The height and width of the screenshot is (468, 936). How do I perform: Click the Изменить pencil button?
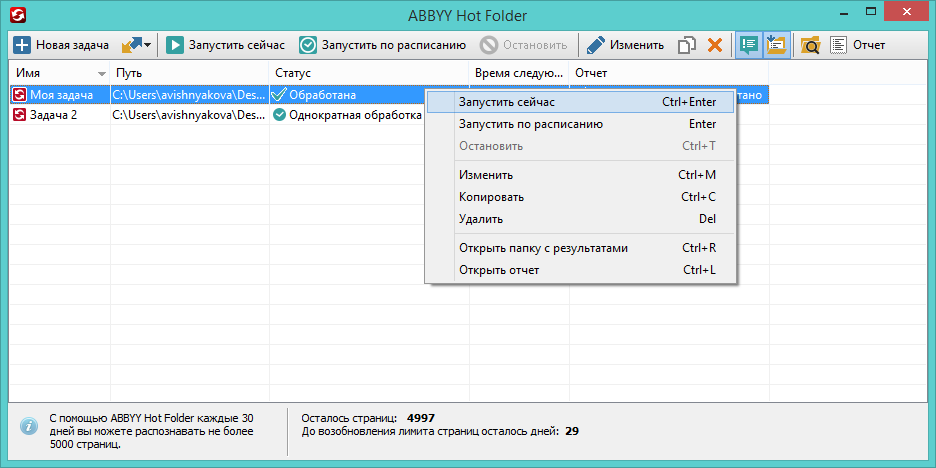[x=625, y=45]
